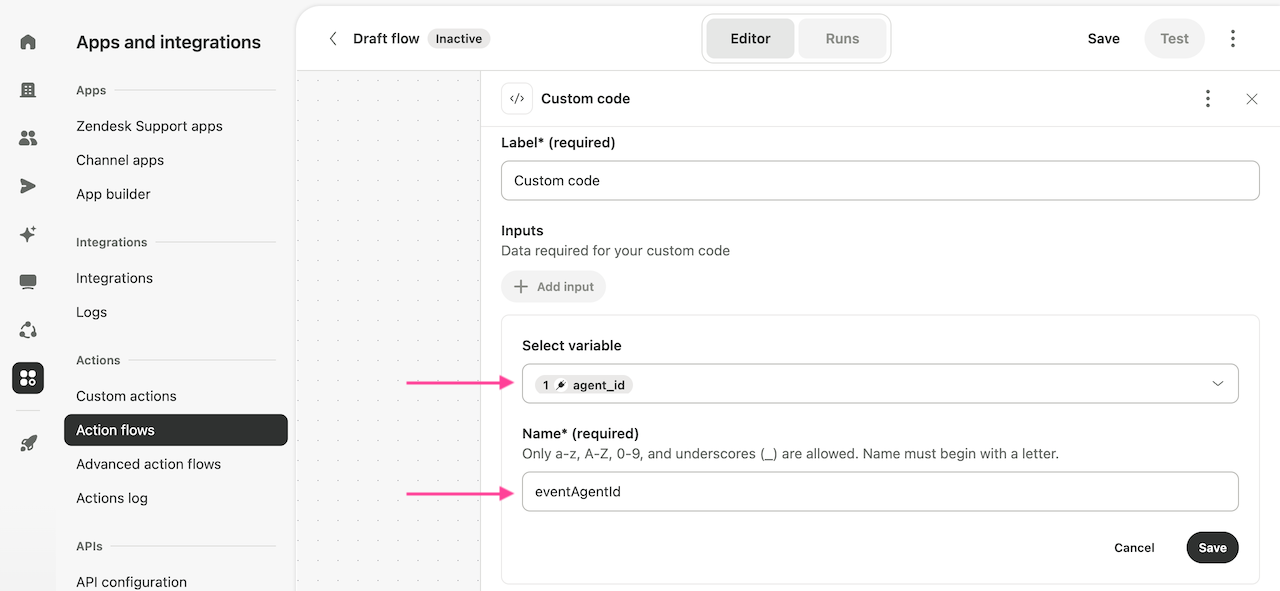Image resolution: width=1280 pixels, height=591 pixels.
Task: Open Actions log
Action: point(112,498)
